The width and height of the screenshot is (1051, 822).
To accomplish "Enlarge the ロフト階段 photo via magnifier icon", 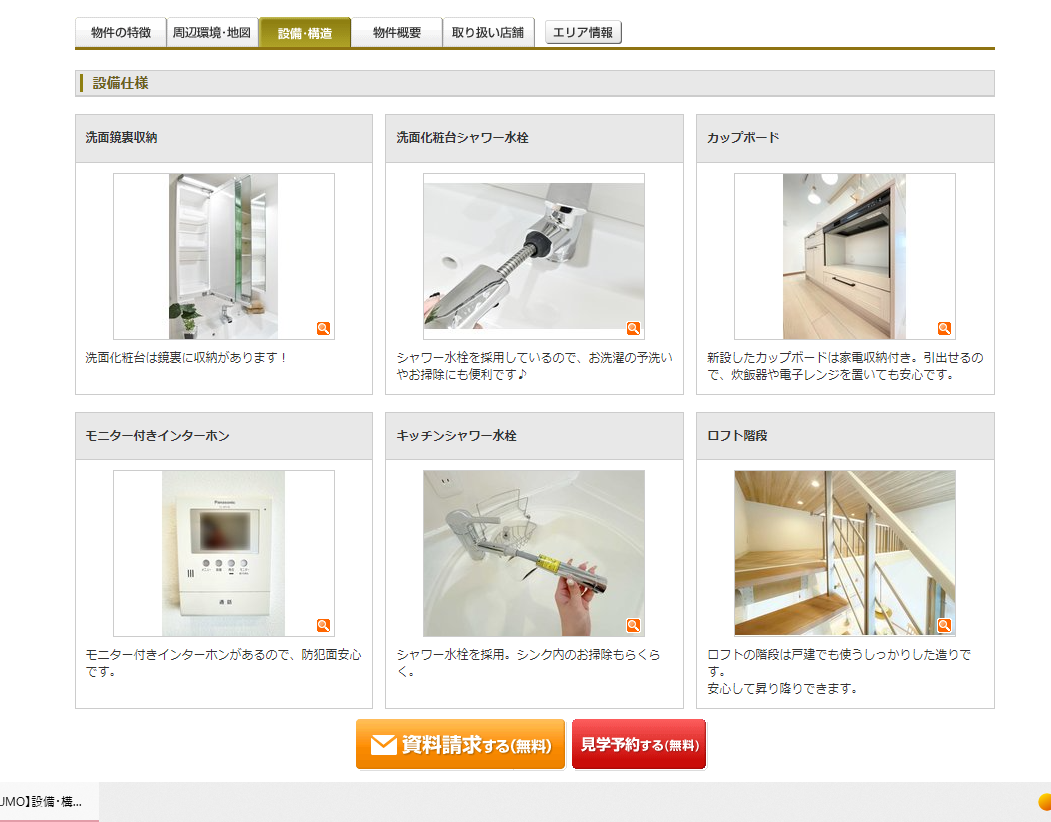I will click(944, 625).
